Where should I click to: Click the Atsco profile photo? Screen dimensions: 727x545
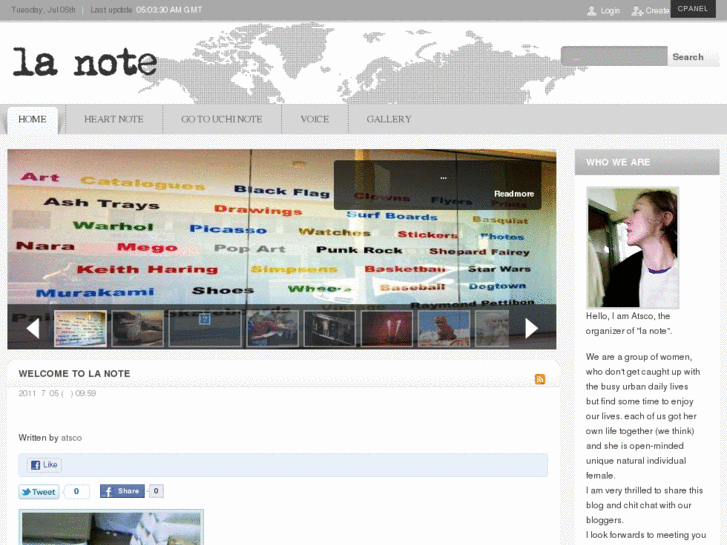pyautogui.click(x=632, y=248)
